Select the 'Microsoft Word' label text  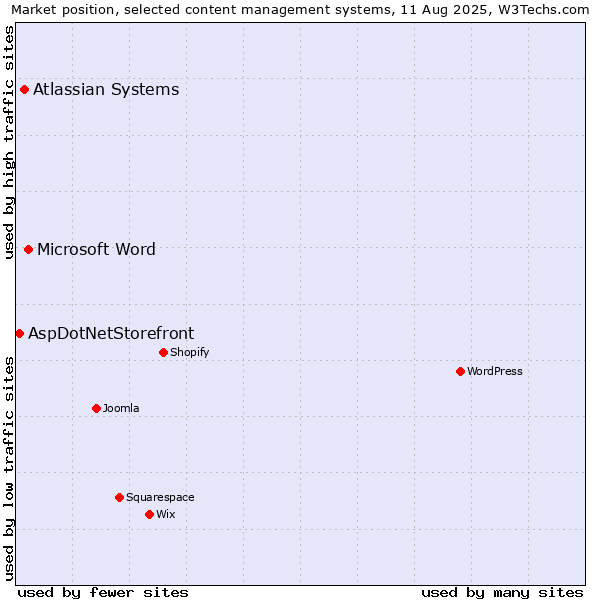(96, 249)
